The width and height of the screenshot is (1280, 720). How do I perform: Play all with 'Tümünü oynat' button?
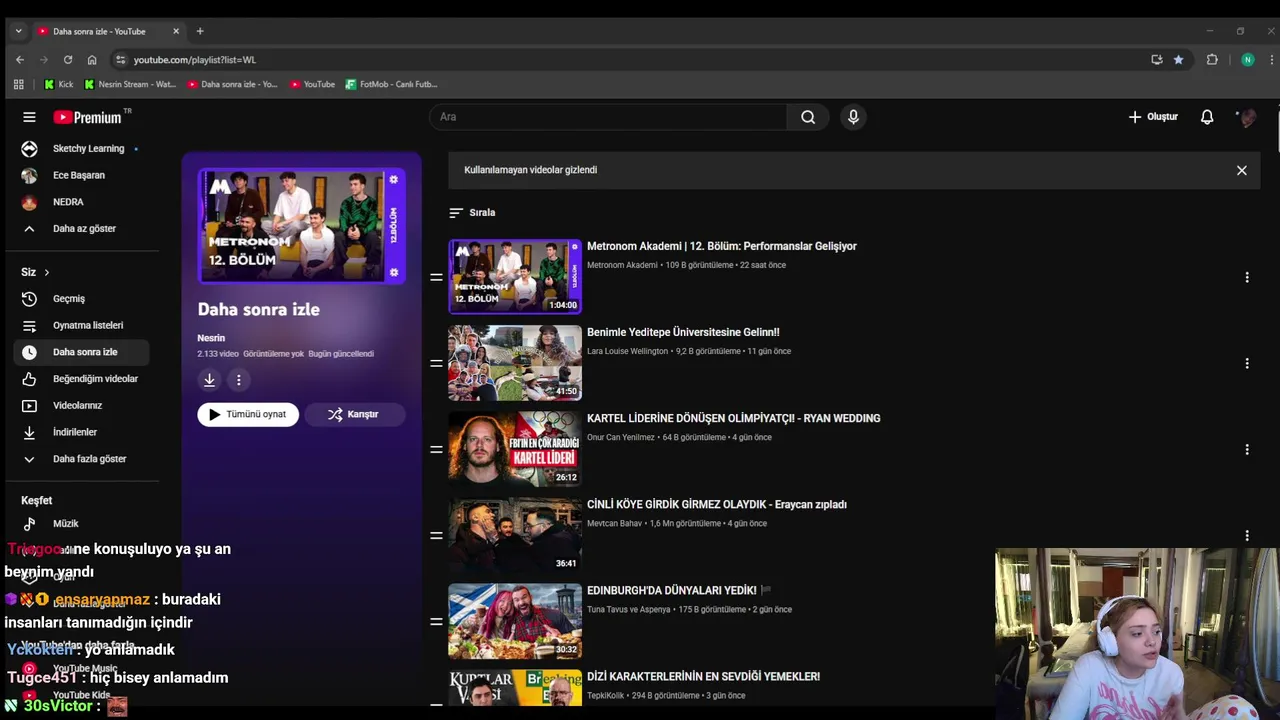248,414
